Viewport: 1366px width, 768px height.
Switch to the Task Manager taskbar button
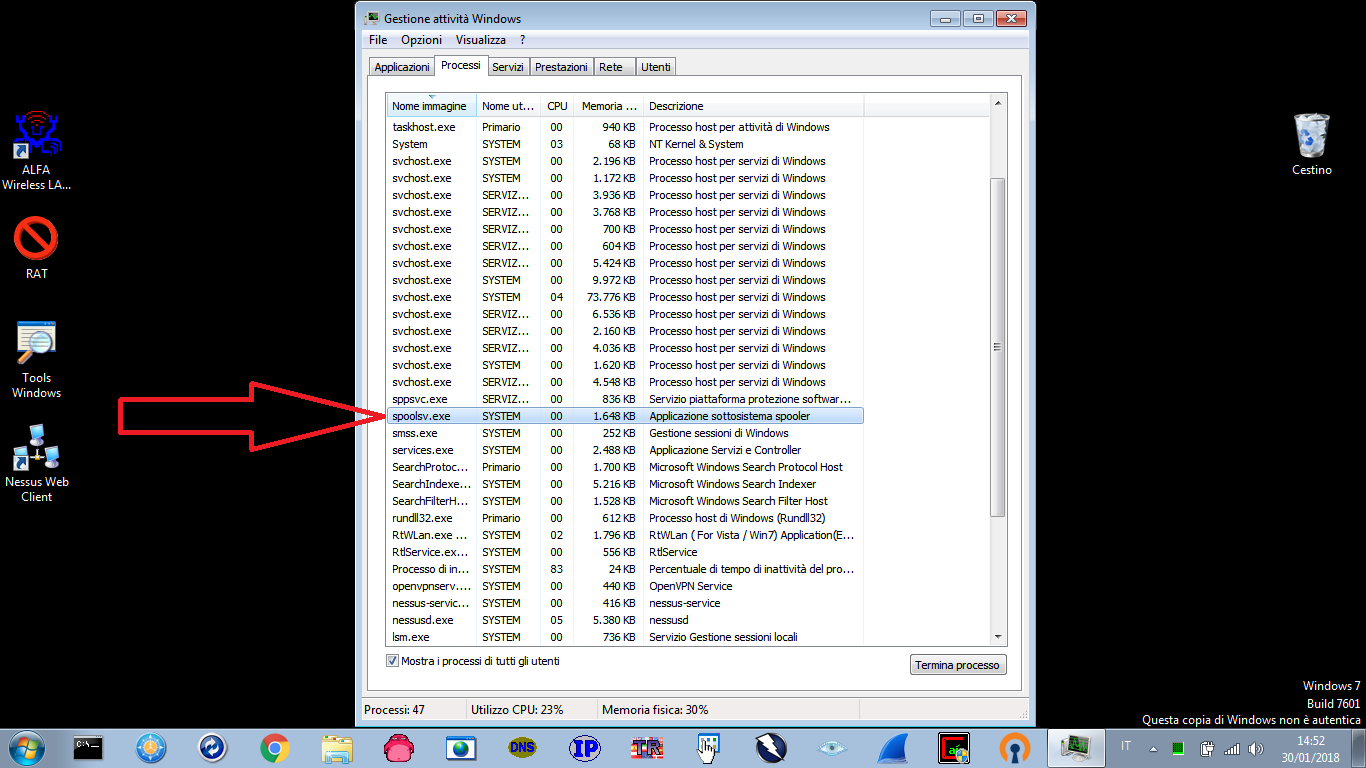[x=1076, y=747]
